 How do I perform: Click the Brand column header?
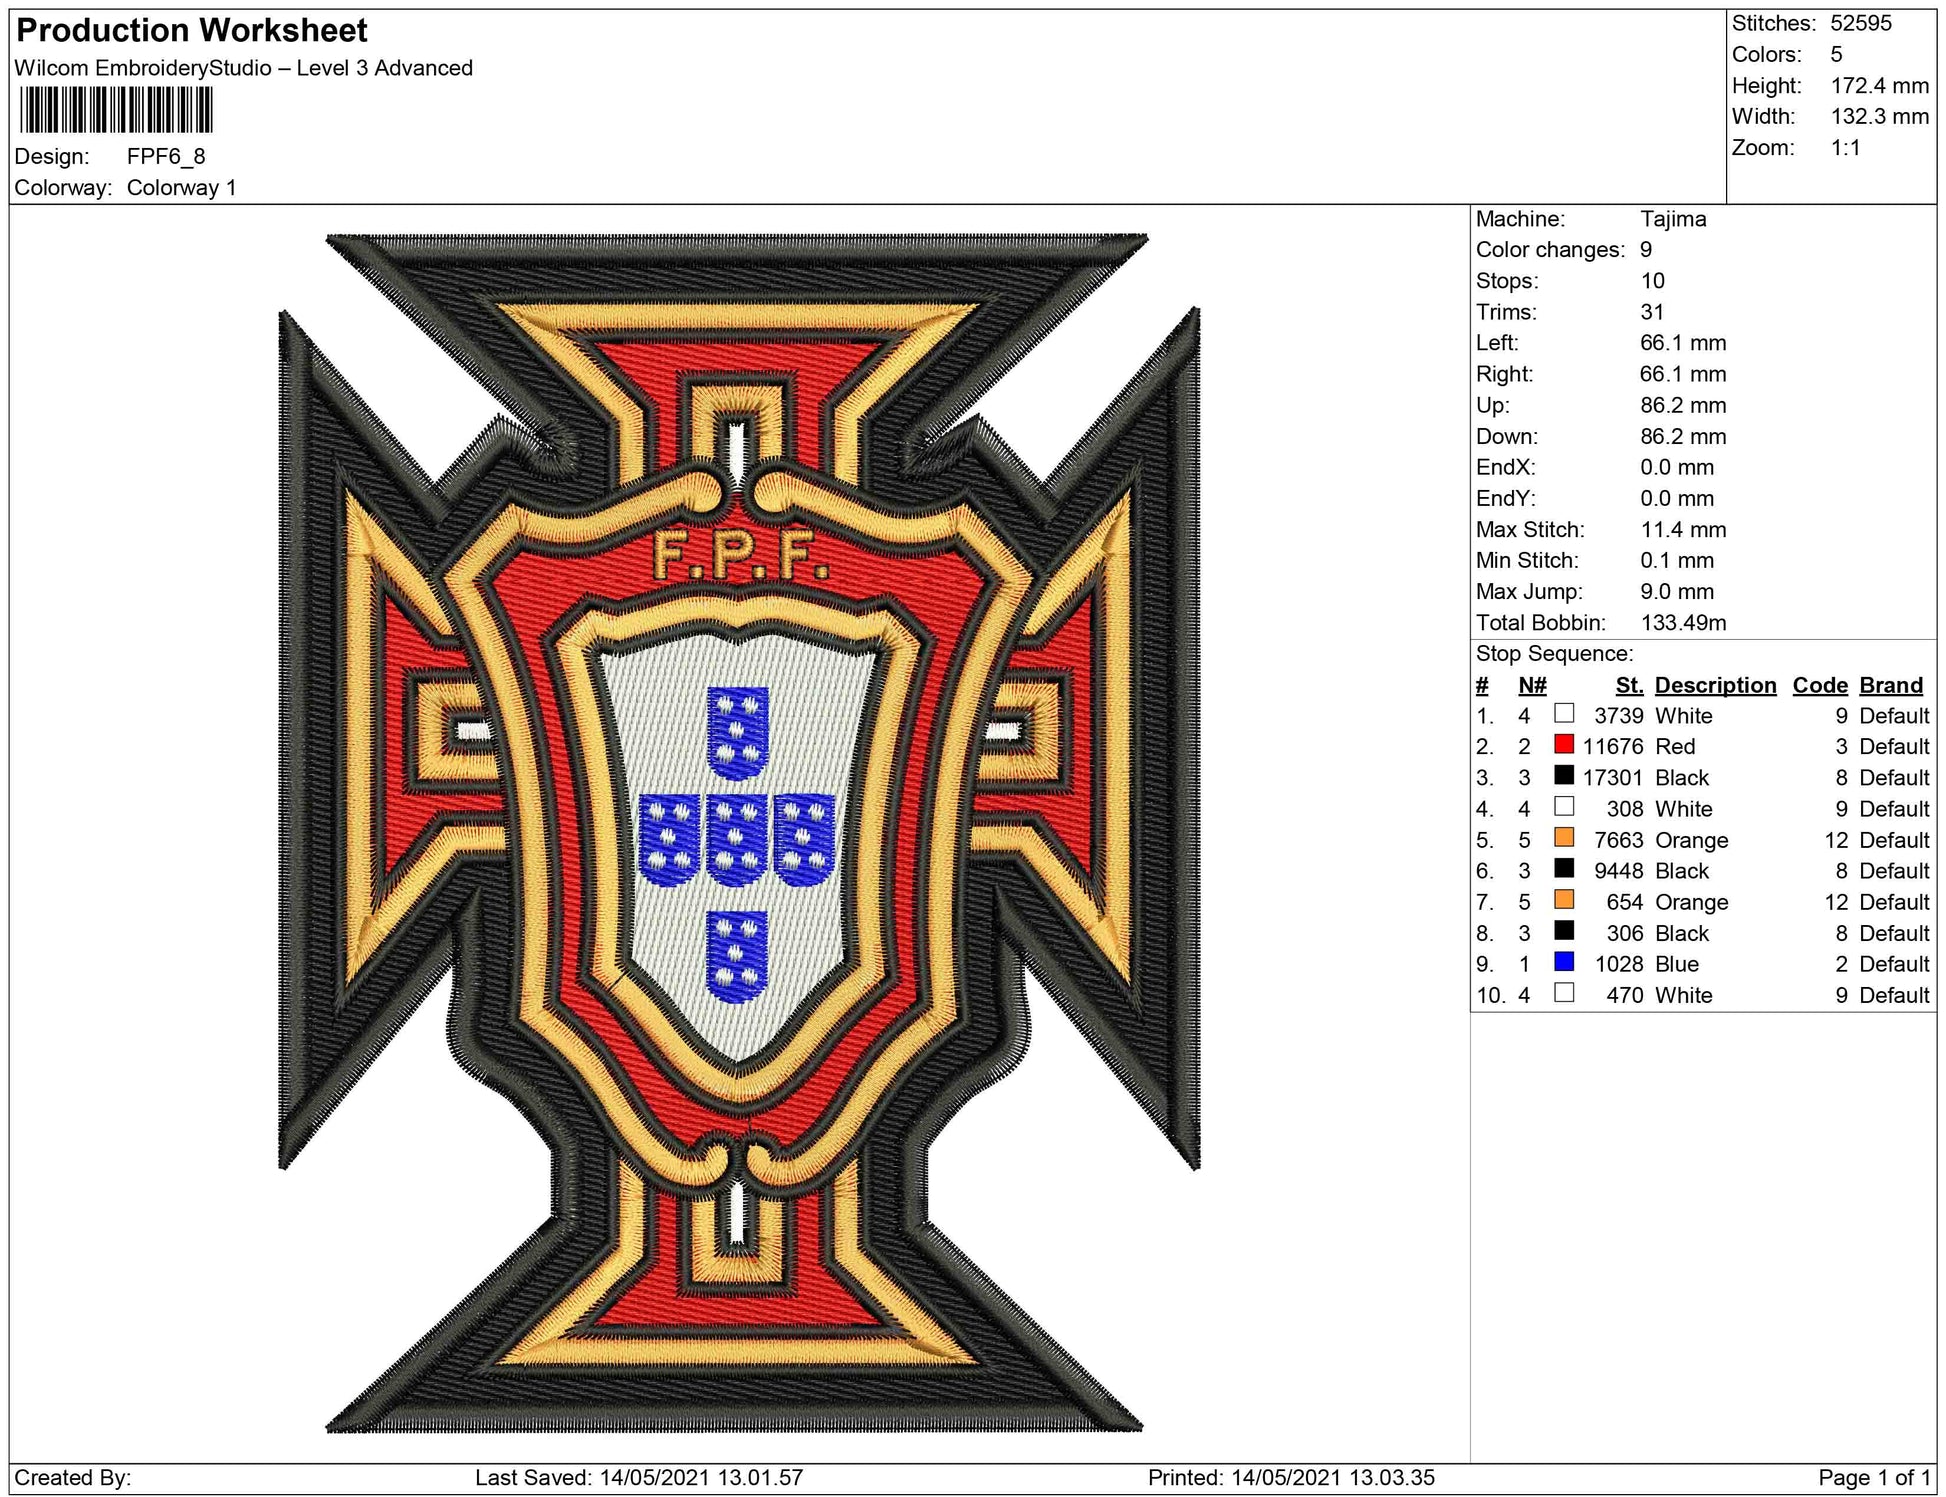[1891, 685]
